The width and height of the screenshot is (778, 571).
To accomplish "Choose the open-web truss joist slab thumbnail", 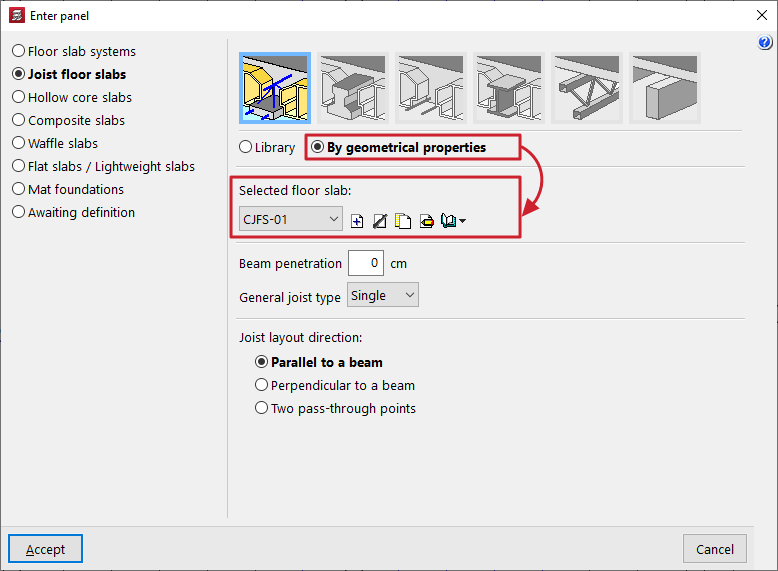I will (586, 88).
